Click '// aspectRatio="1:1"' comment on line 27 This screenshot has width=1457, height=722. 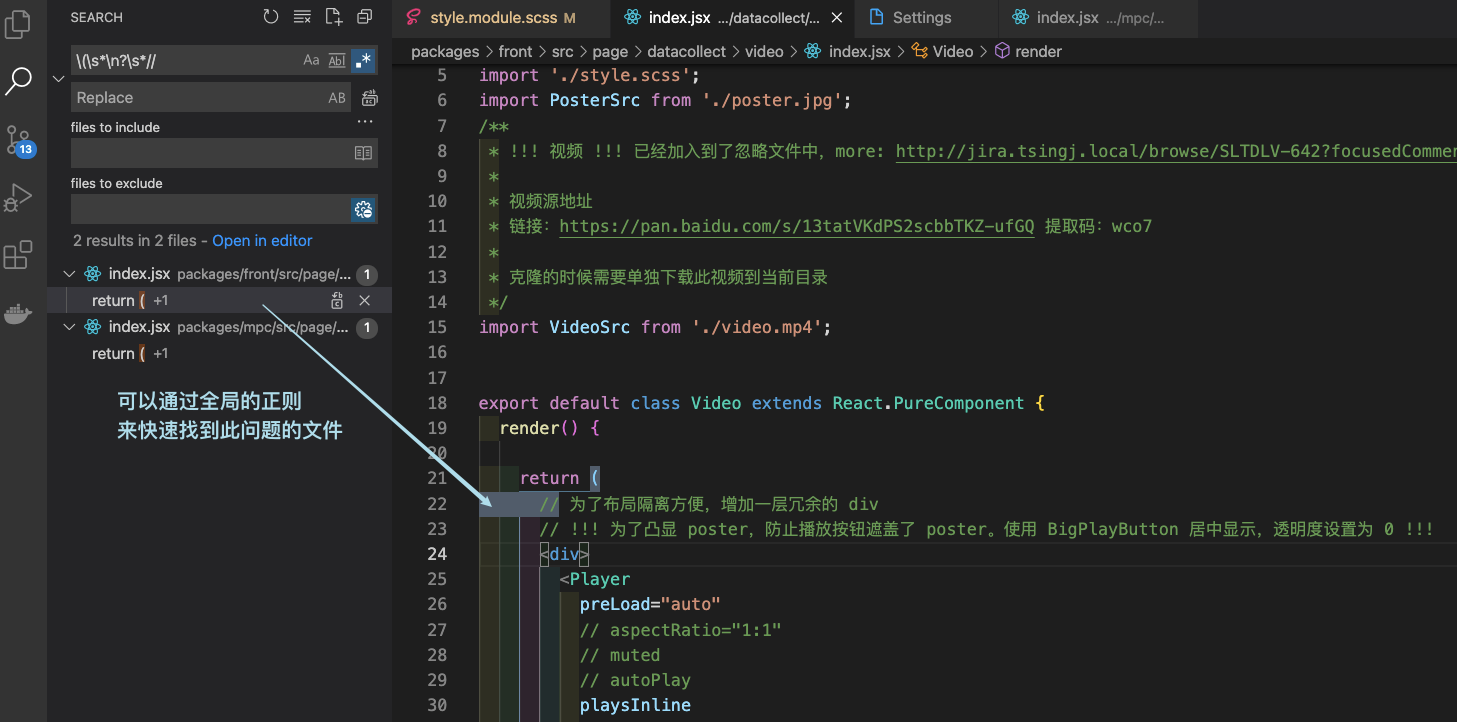click(680, 630)
